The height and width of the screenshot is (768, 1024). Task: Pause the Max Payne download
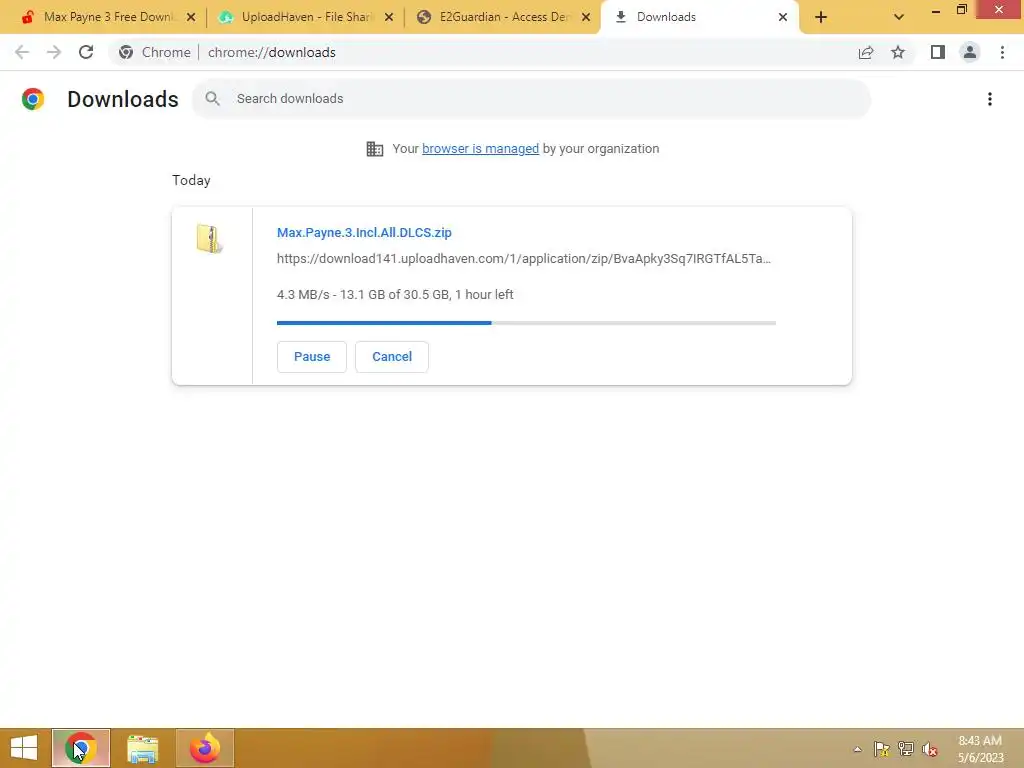coord(312,357)
